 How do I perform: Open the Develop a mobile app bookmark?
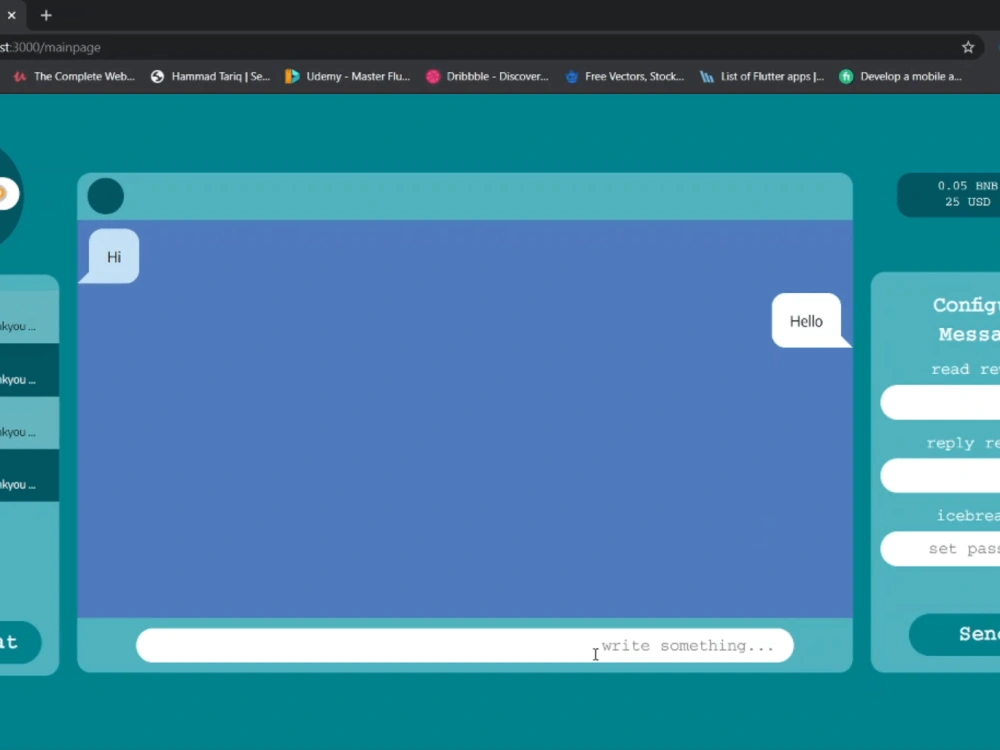tap(900, 76)
